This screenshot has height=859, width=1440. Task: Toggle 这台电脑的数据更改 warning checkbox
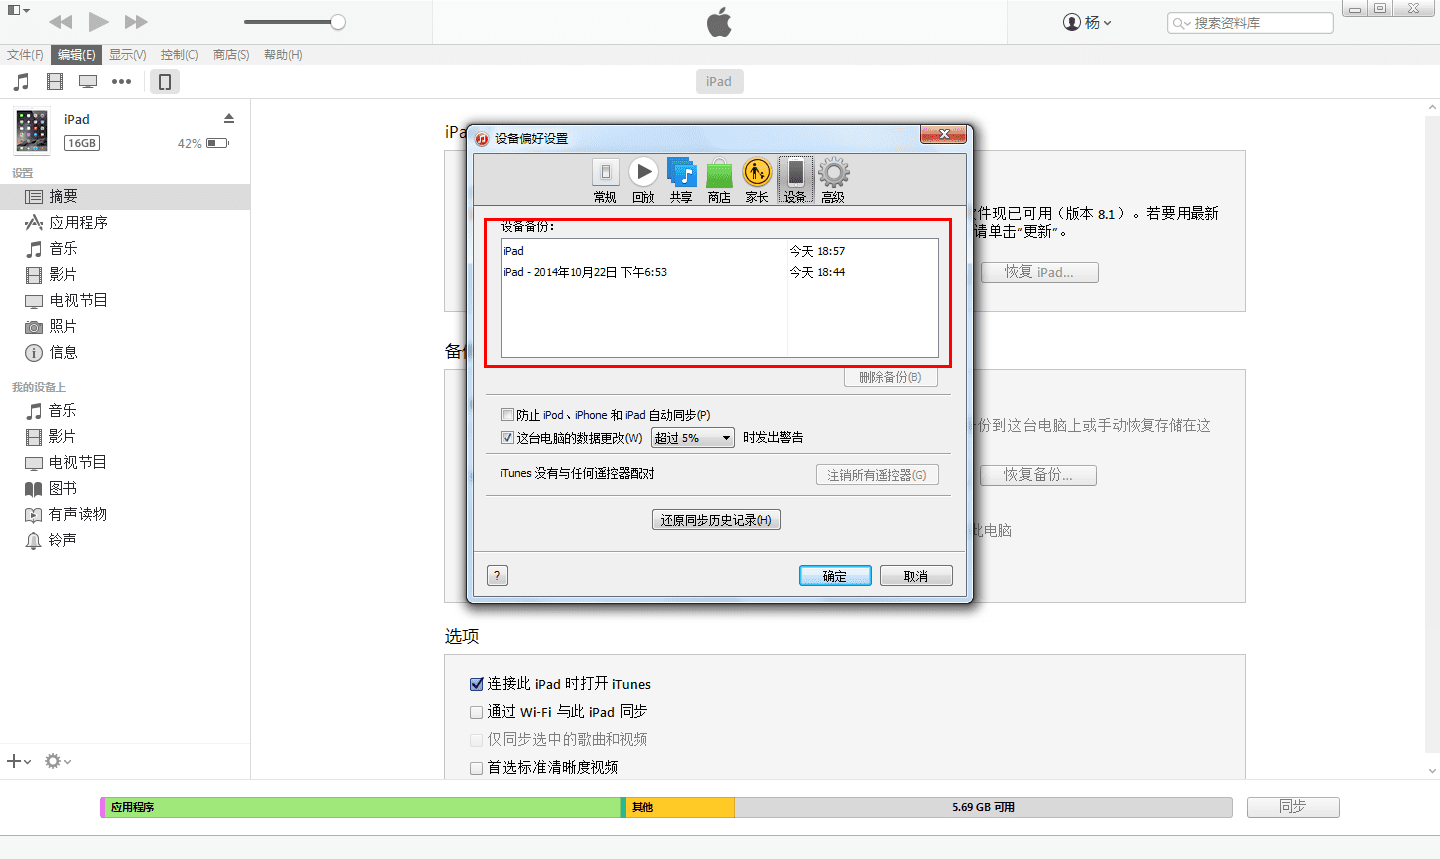(507, 438)
